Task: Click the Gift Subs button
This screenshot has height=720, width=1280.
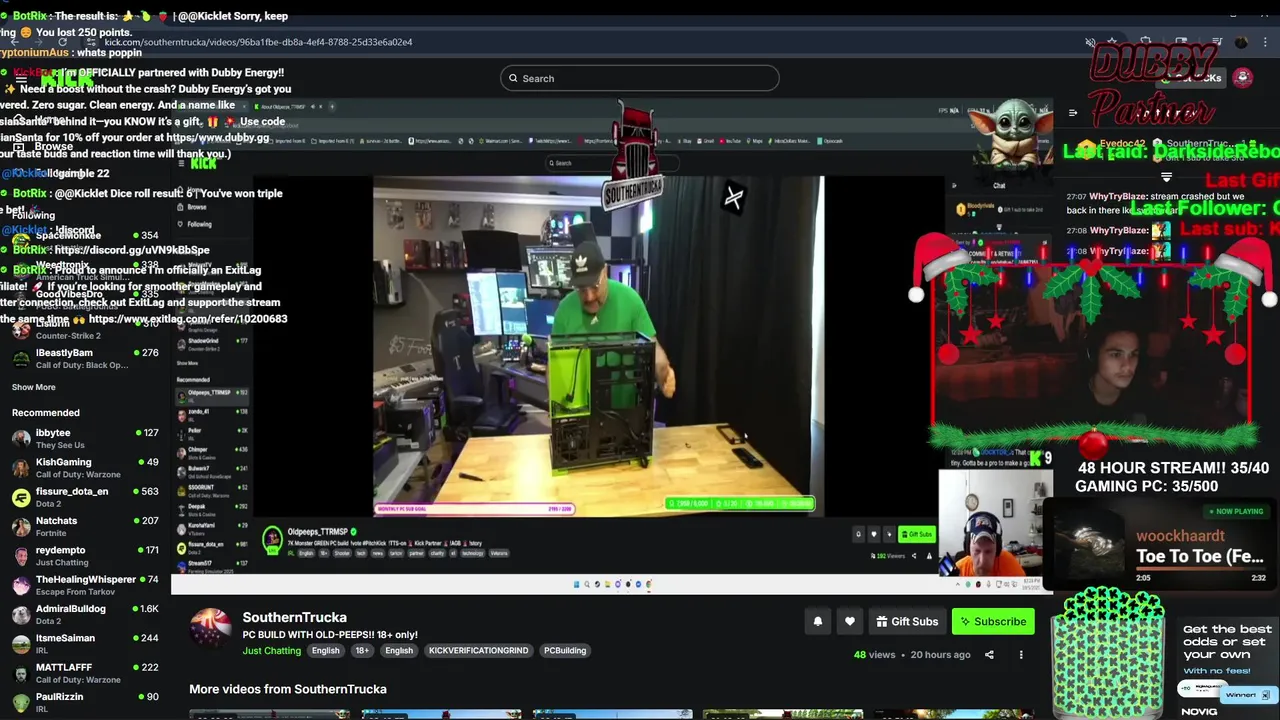Action: tap(907, 621)
